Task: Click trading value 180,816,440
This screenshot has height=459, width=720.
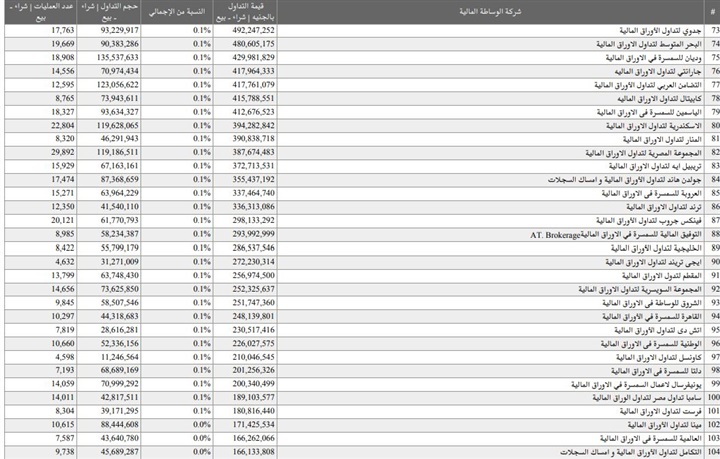Action: tap(253, 411)
